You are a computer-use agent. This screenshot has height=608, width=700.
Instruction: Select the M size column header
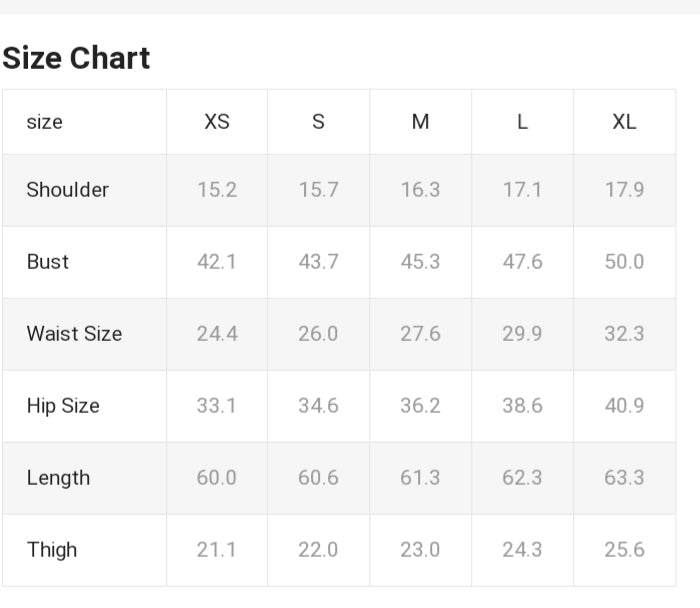[x=420, y=122]
